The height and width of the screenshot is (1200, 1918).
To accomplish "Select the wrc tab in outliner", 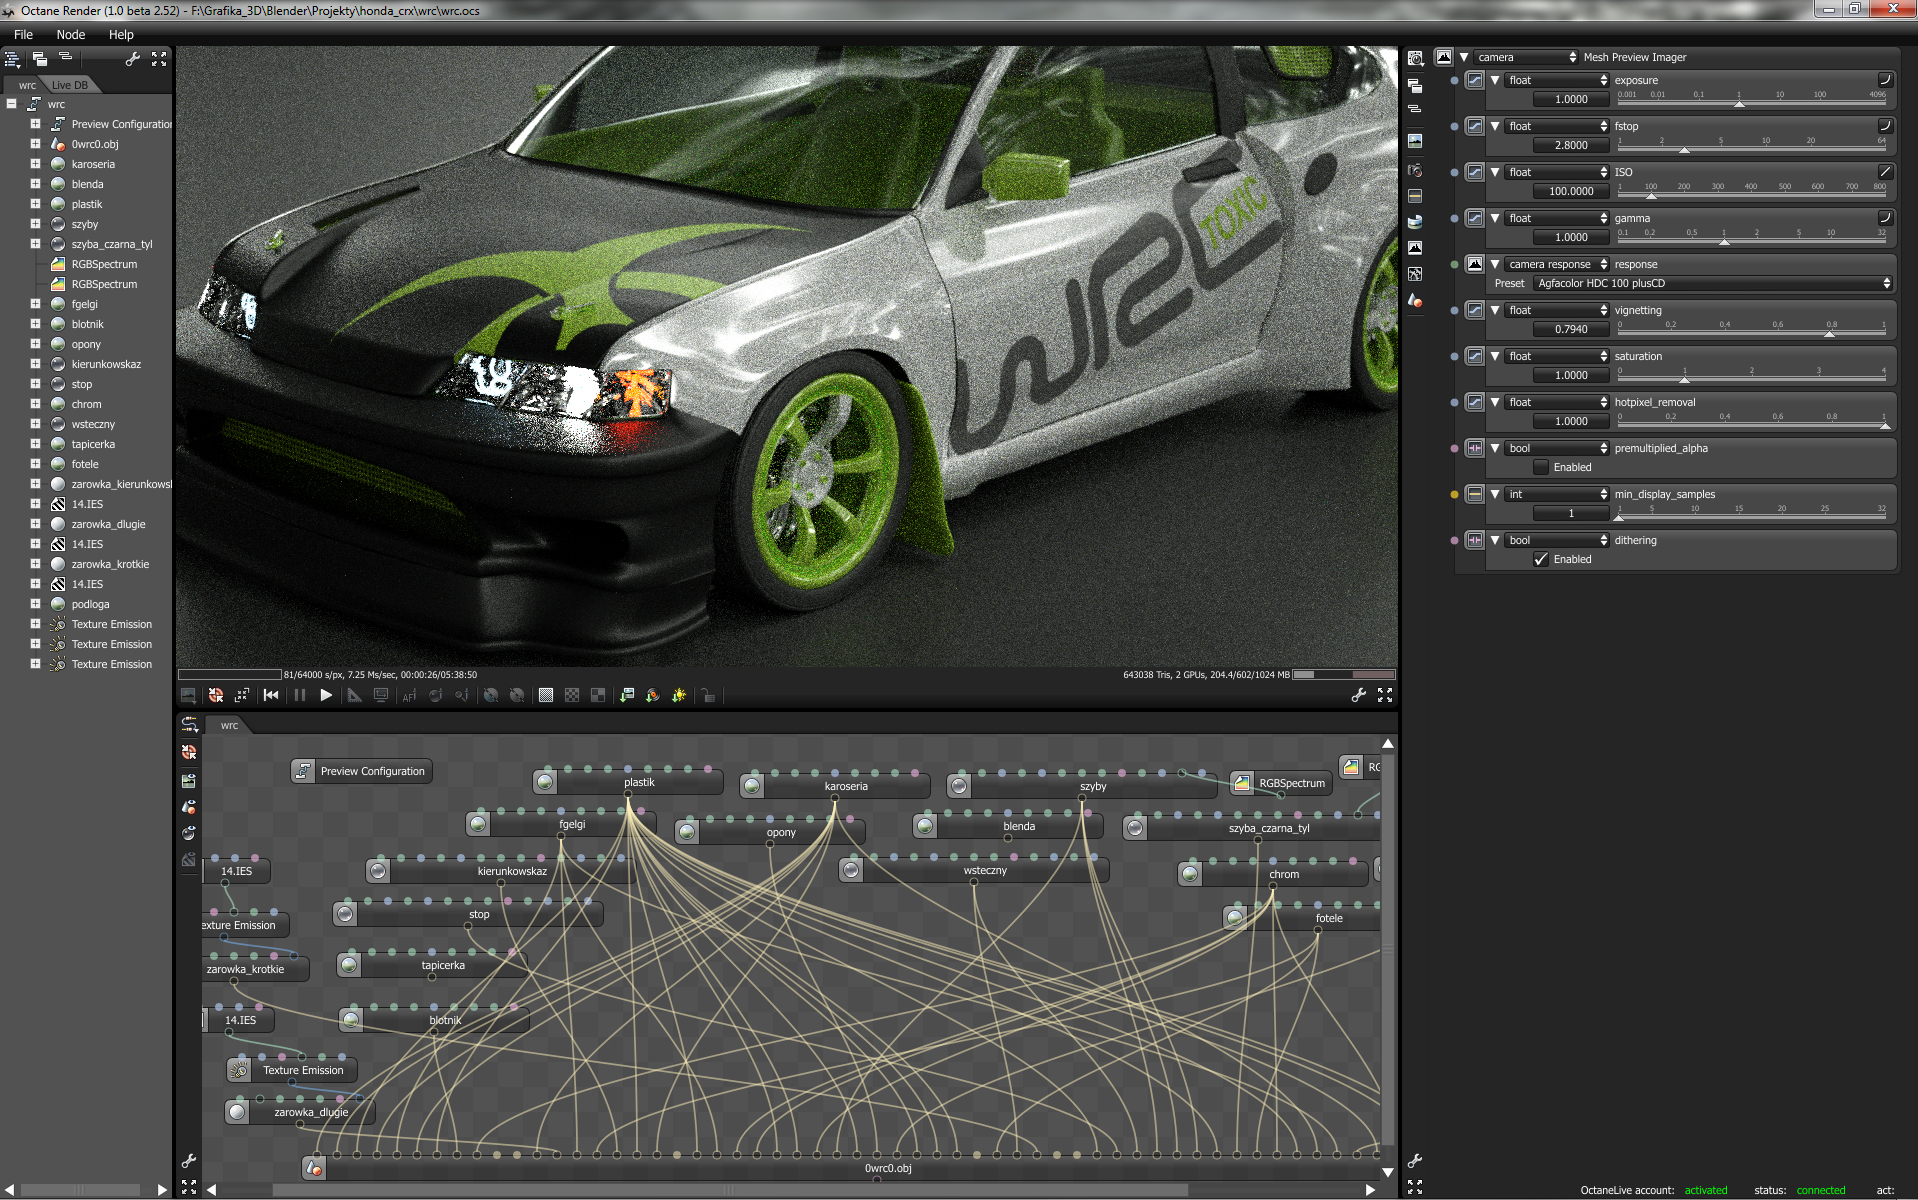I will [x=27, y=85].
